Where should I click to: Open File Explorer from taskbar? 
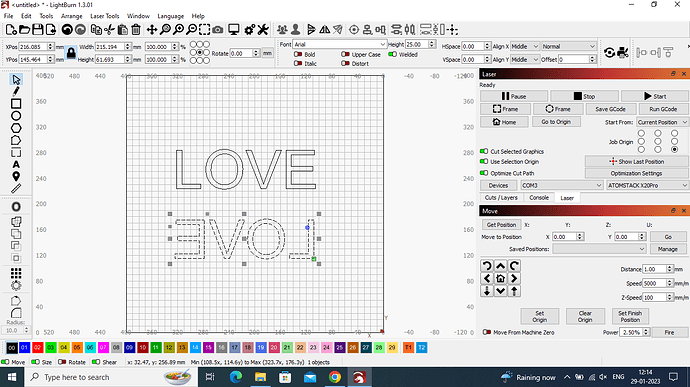click(261, 377)
